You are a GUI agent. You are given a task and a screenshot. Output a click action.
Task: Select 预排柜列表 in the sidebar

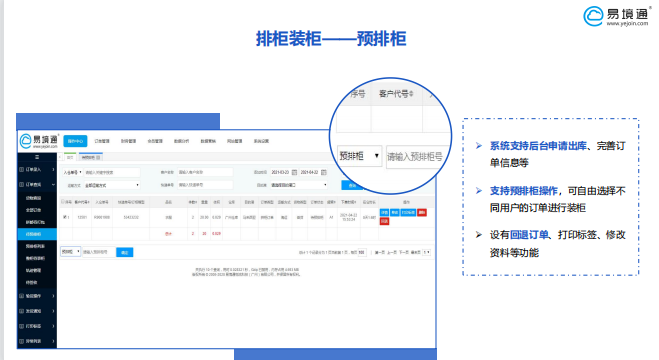click(35, 246)
